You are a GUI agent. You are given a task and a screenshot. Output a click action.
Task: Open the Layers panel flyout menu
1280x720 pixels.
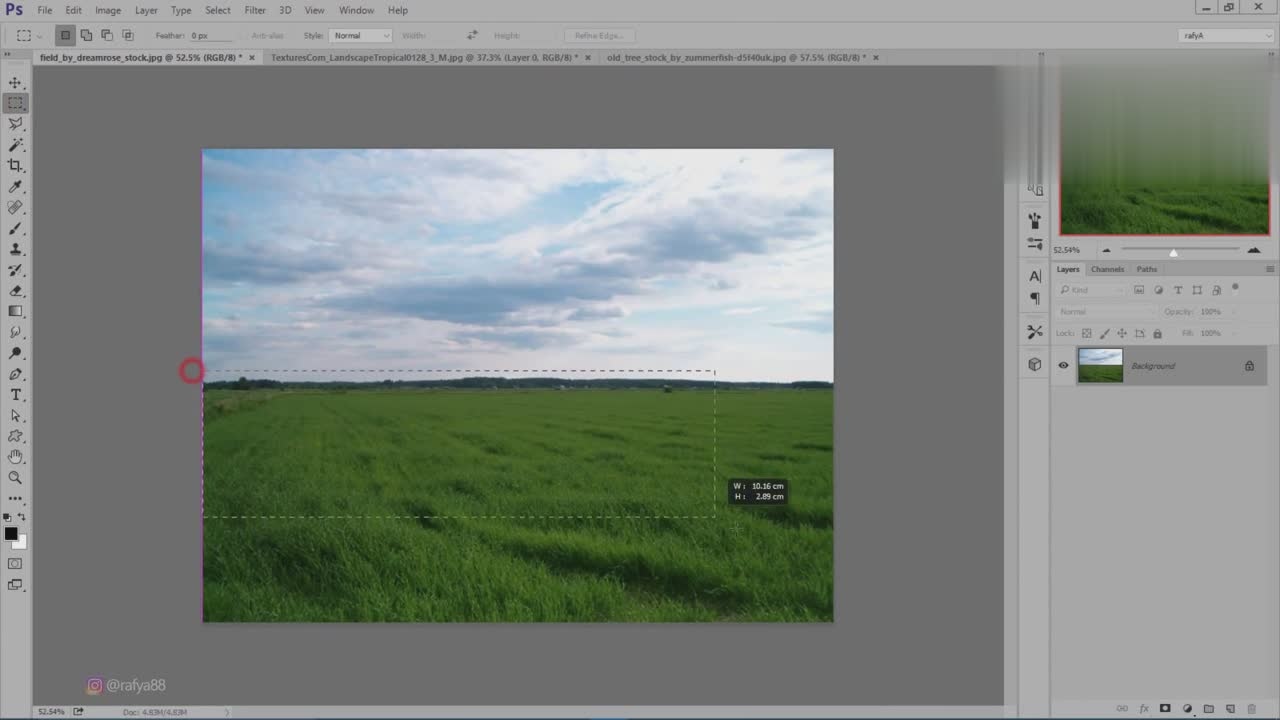click(x=1270, y=269)
